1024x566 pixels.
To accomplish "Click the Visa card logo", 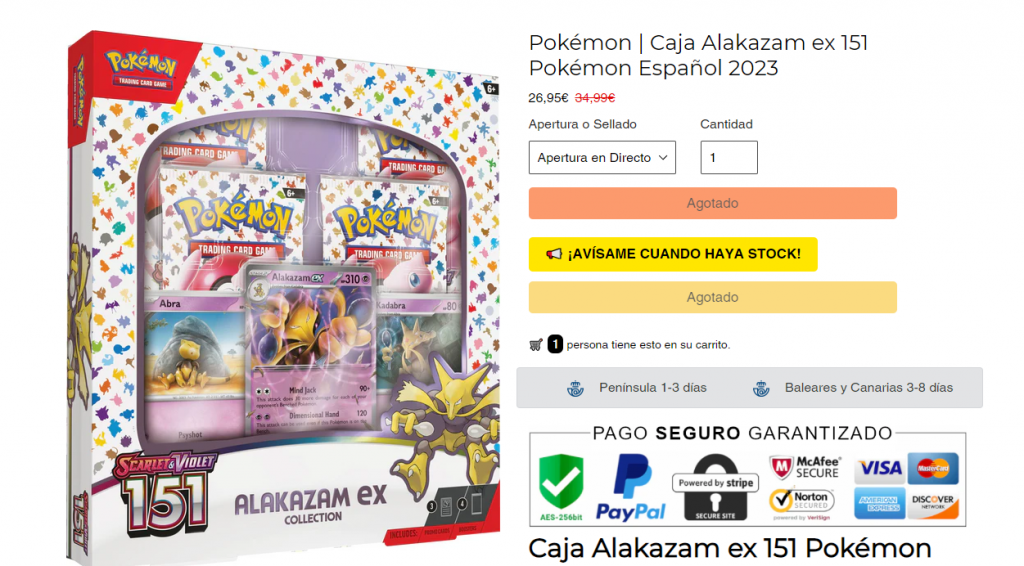I will pos(879,468).
